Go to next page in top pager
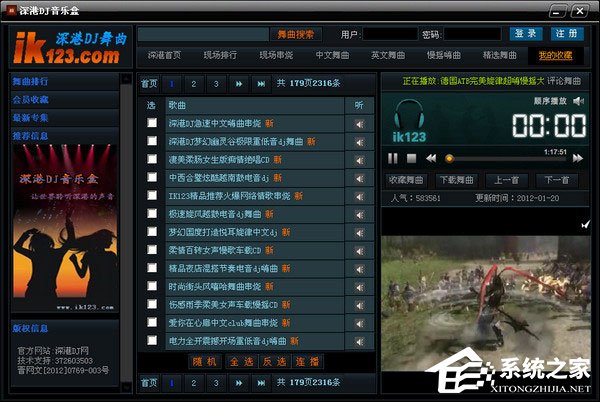Viewport: 600px width, 402px height. click(x=239, y=83)
